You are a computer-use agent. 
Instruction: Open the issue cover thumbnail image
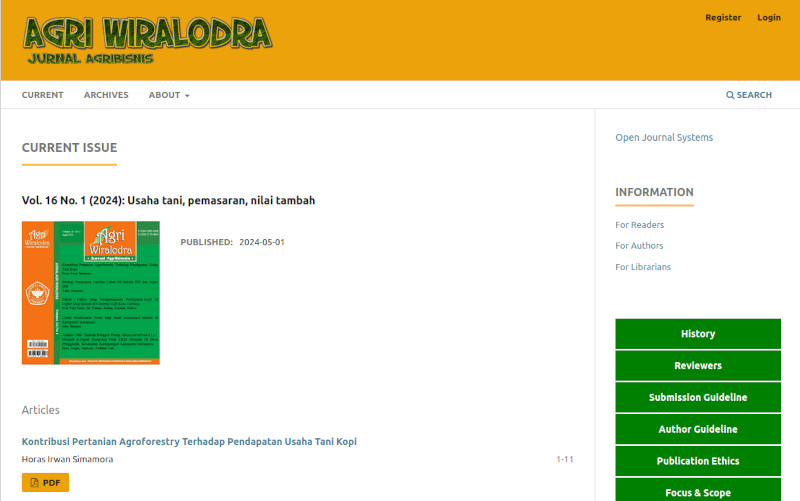pyautogui.click(x=91, y=292)
